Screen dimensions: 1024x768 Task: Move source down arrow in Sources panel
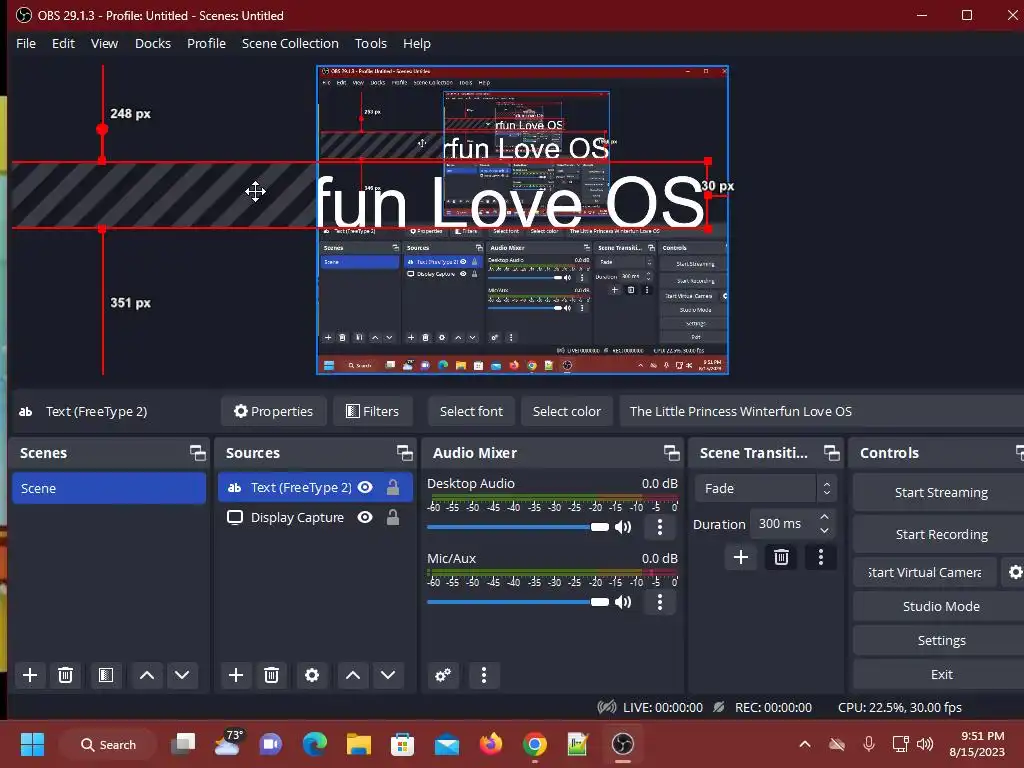(388, 675)
